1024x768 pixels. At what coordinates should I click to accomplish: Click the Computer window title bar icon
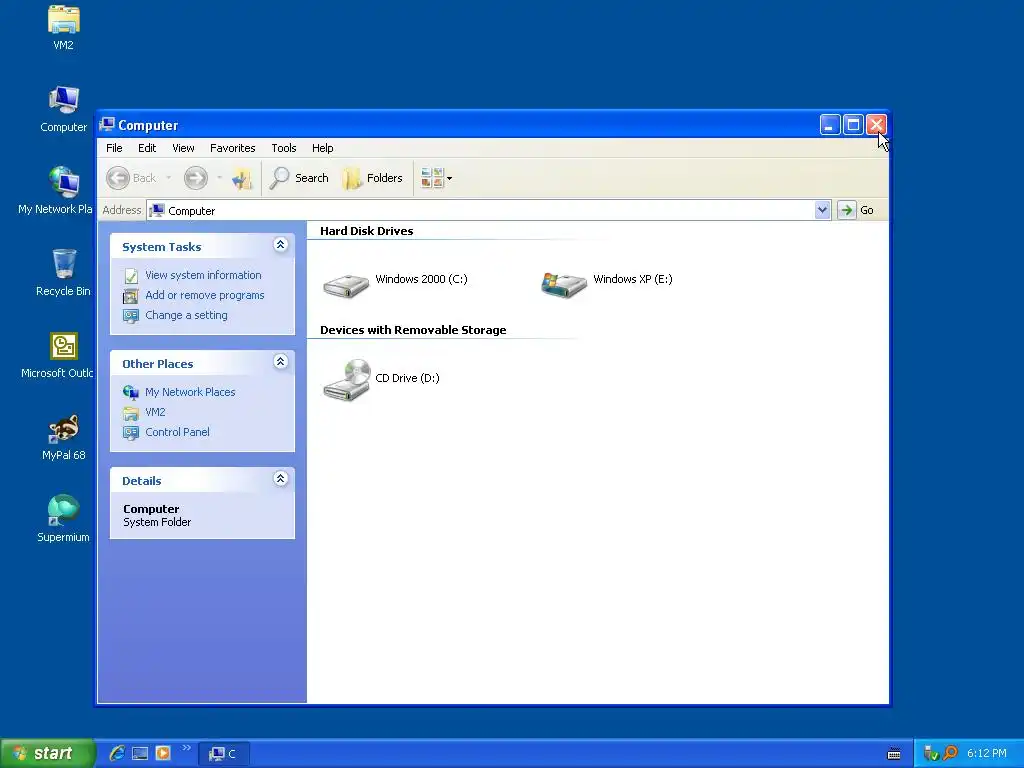point(107,125)
